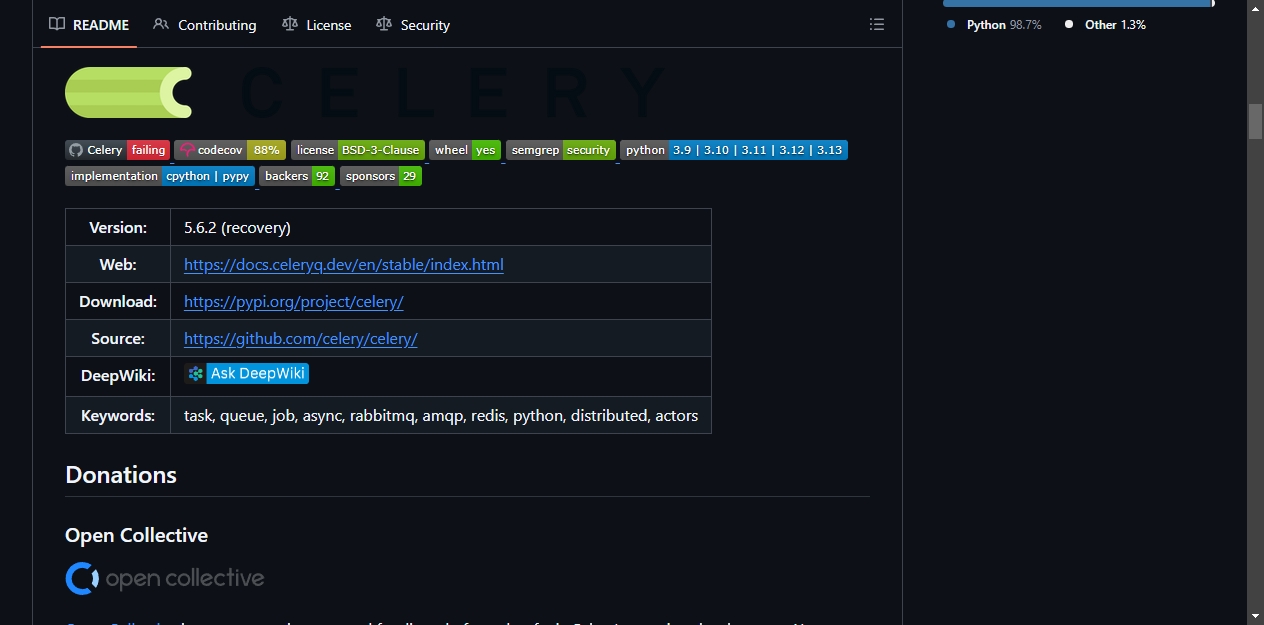
Task: Open the semgrep security badge
Action: pos(561,150)
